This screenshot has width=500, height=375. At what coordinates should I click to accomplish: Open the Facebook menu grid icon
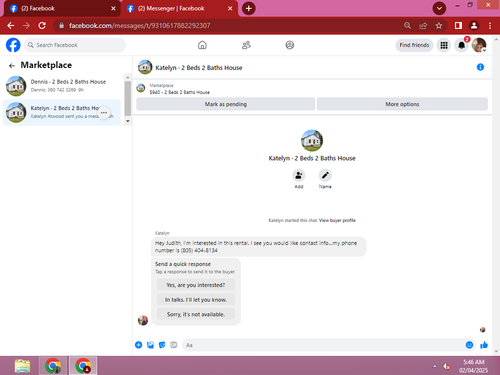[x=444, y=45]
